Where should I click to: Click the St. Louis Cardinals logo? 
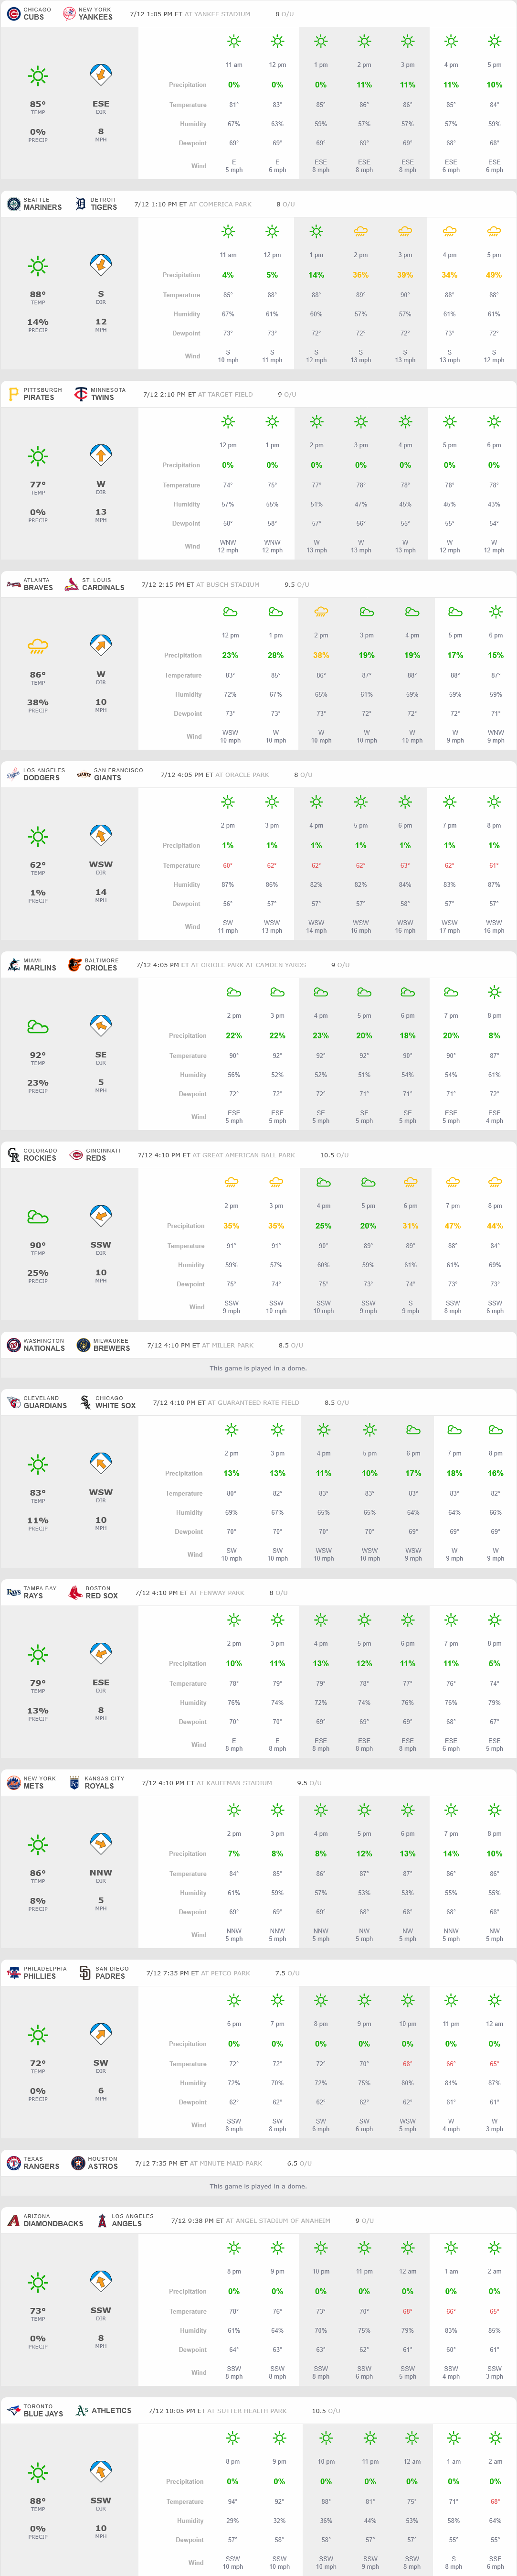tap(71, 584)
